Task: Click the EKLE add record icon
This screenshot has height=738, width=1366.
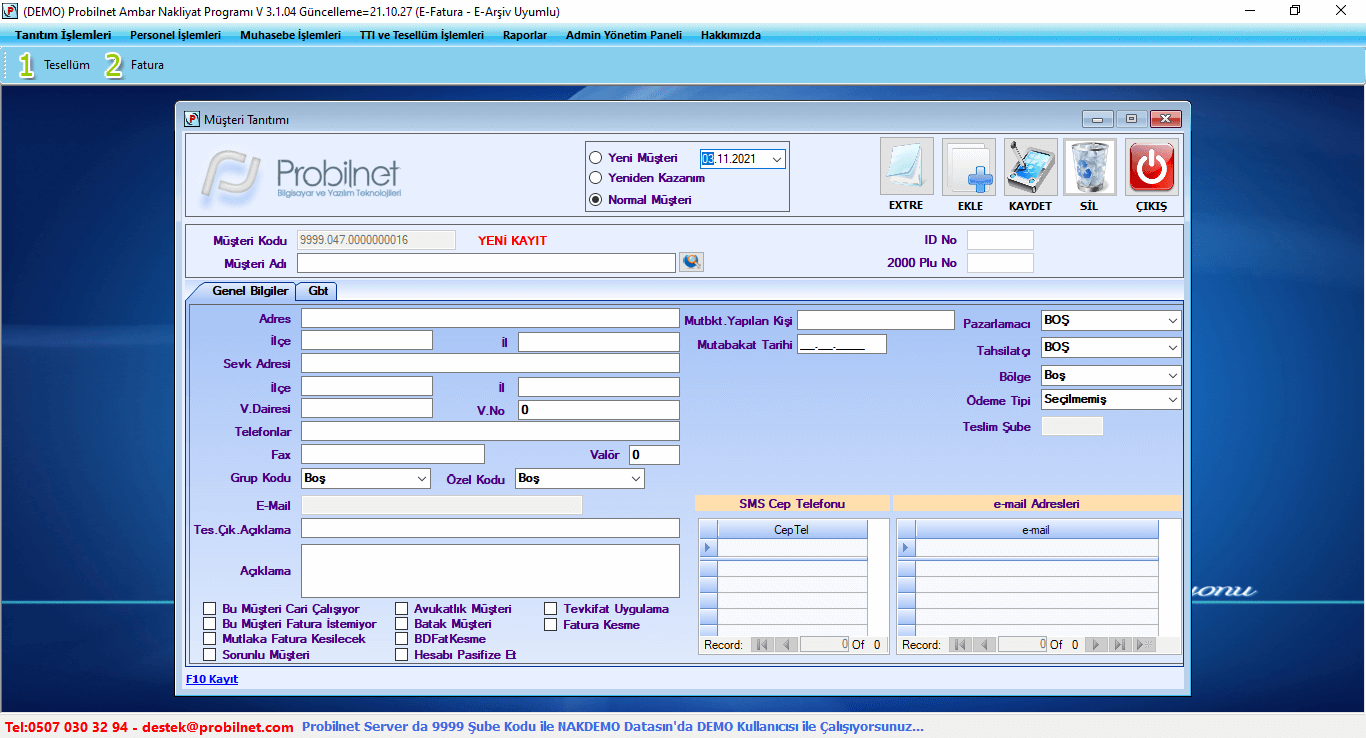Action: 969,167
